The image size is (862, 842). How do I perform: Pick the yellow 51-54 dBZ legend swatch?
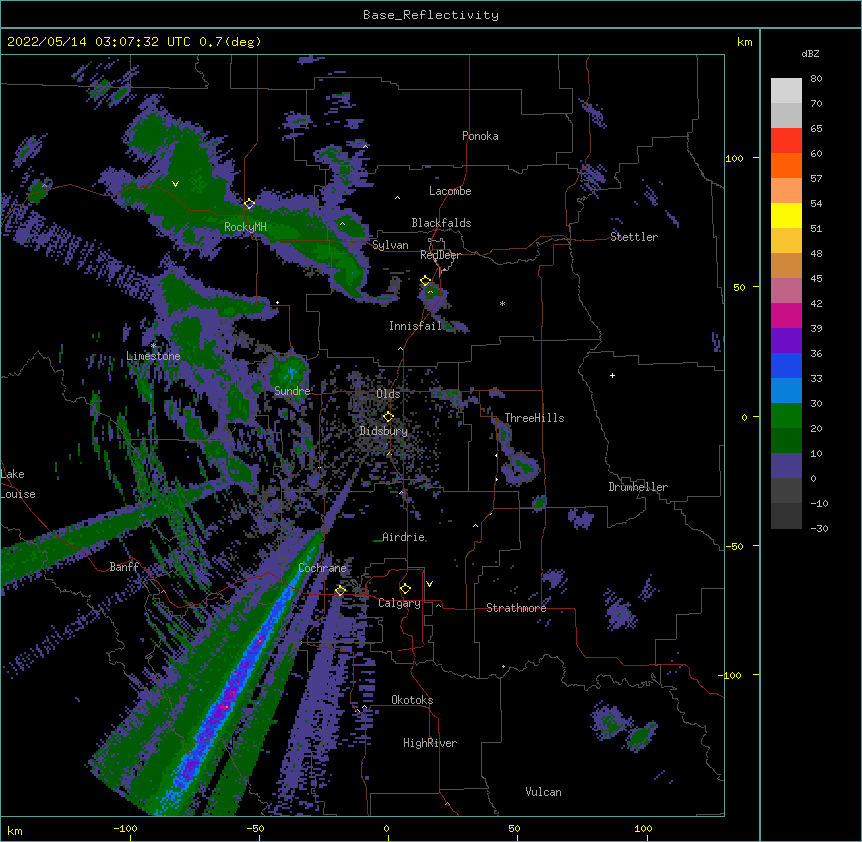tap(786, 215)
